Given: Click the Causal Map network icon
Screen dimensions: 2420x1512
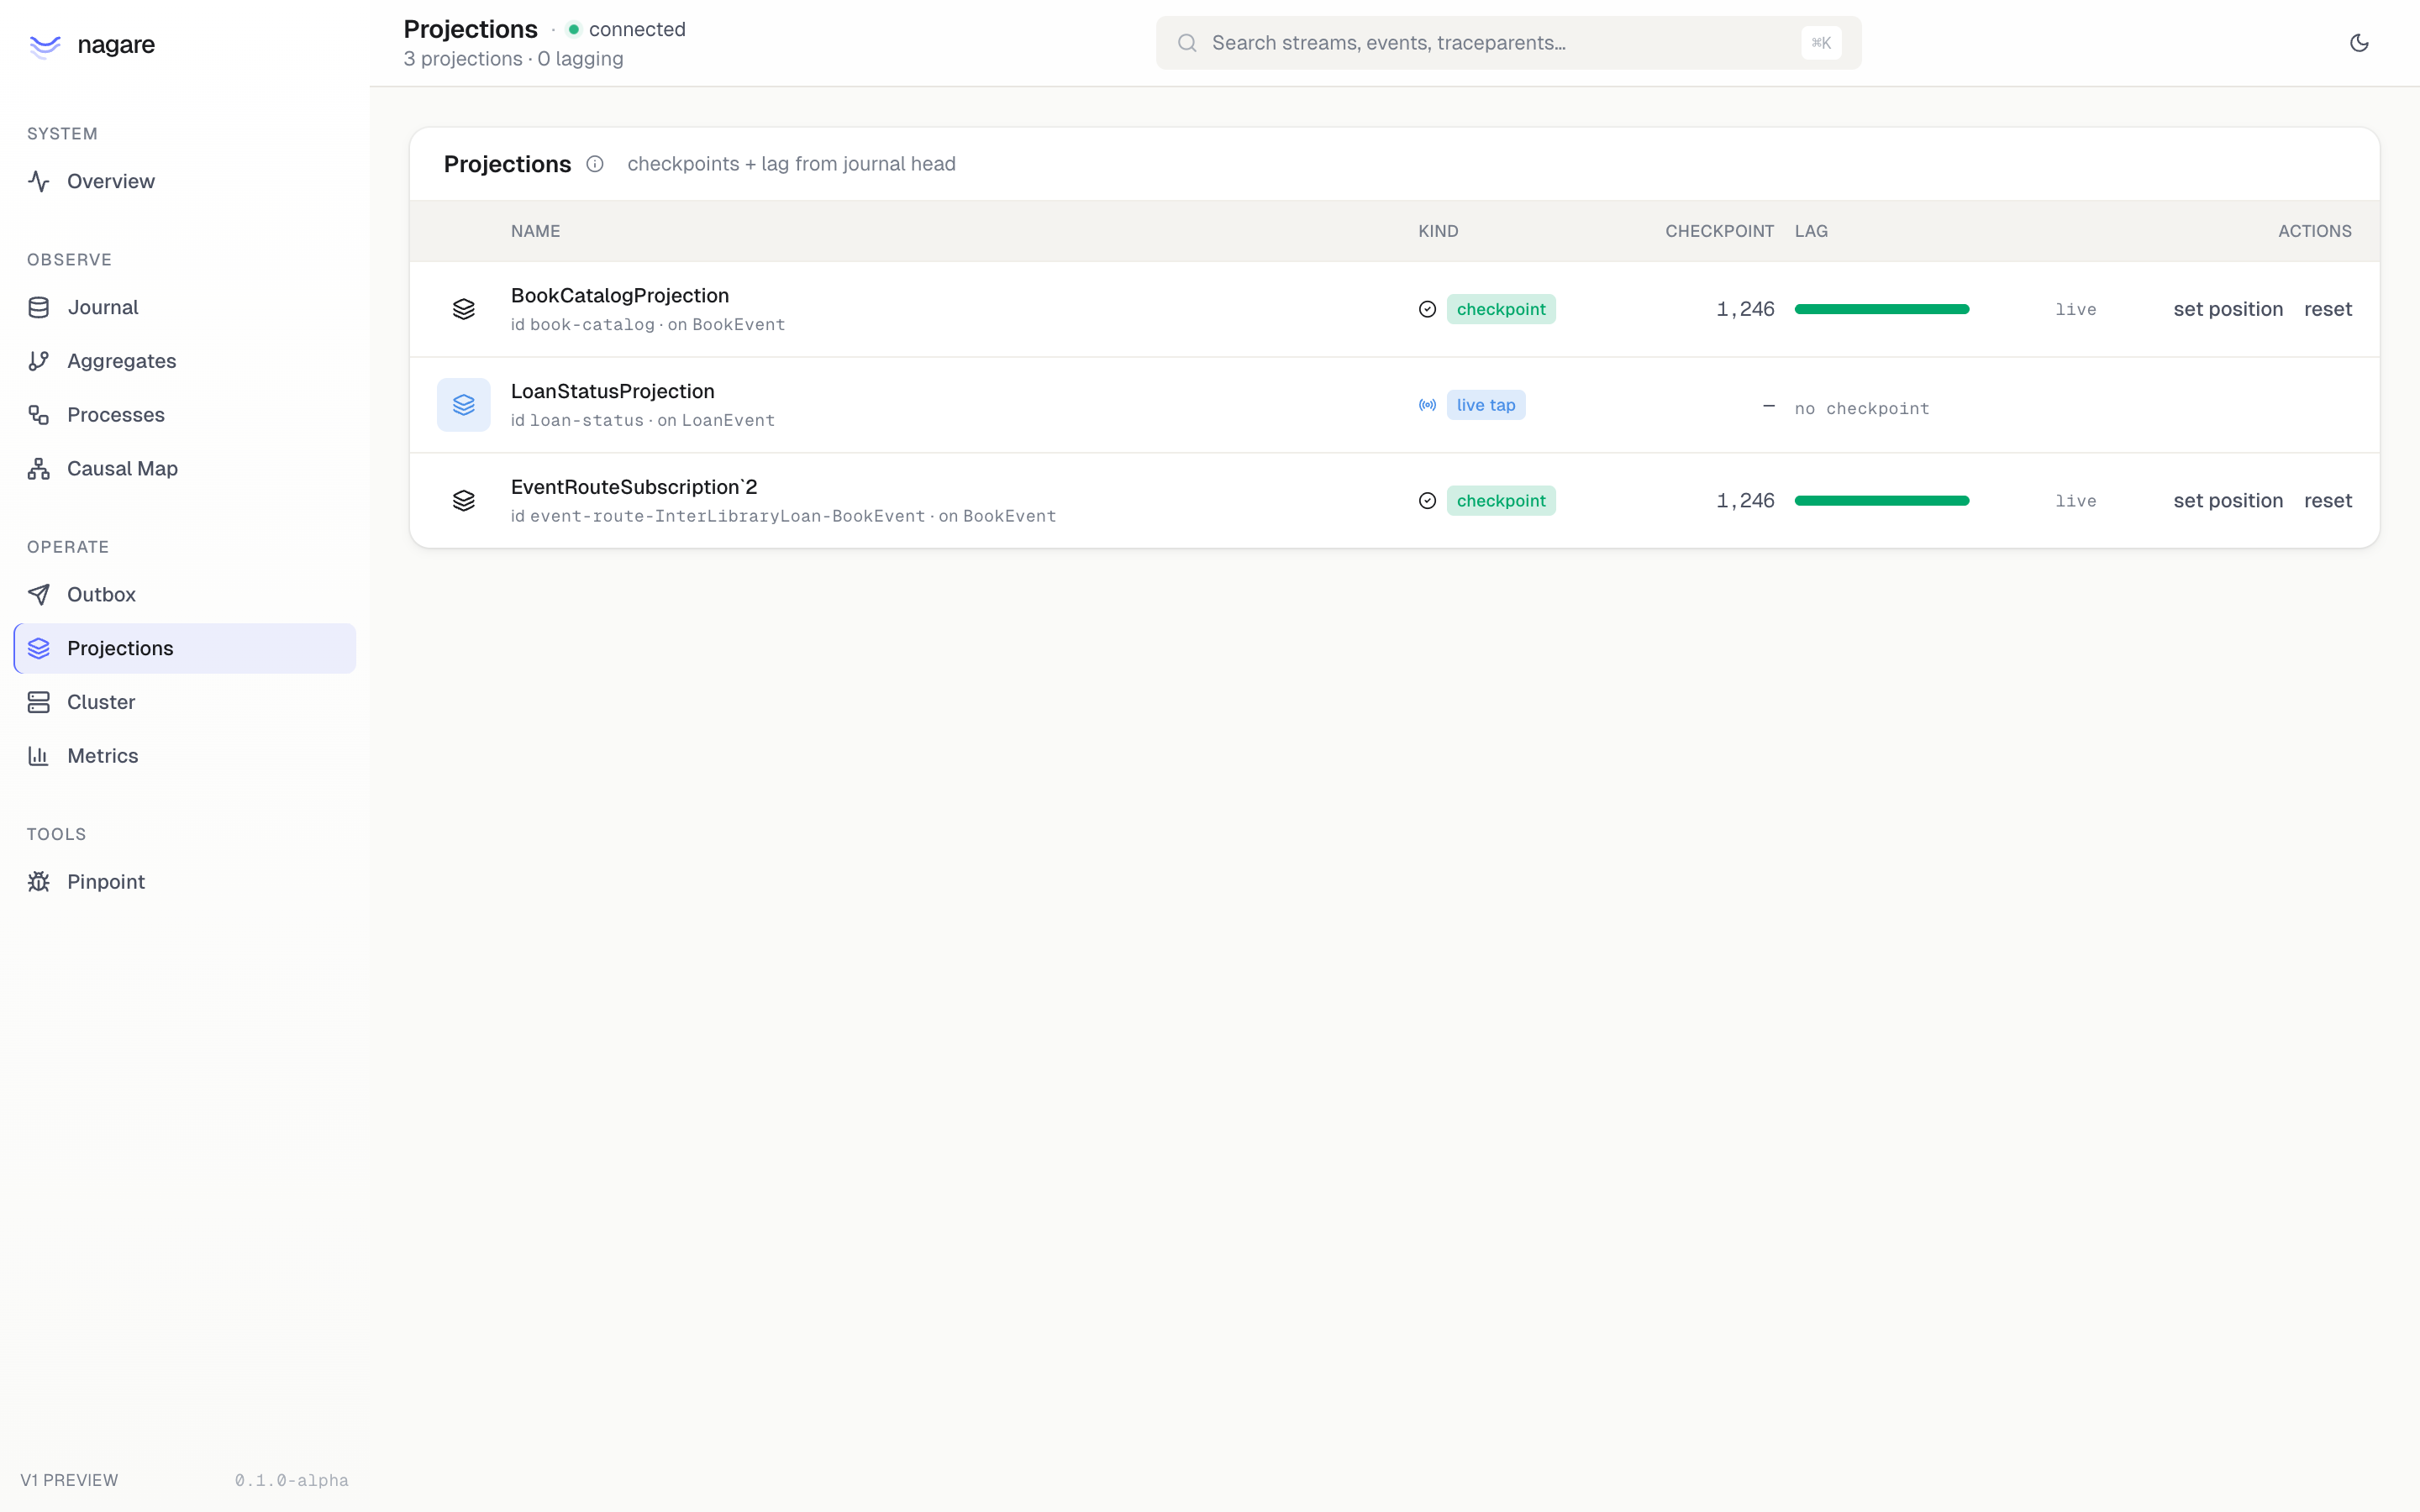Looking at the screenshot, I should (39, 469).
